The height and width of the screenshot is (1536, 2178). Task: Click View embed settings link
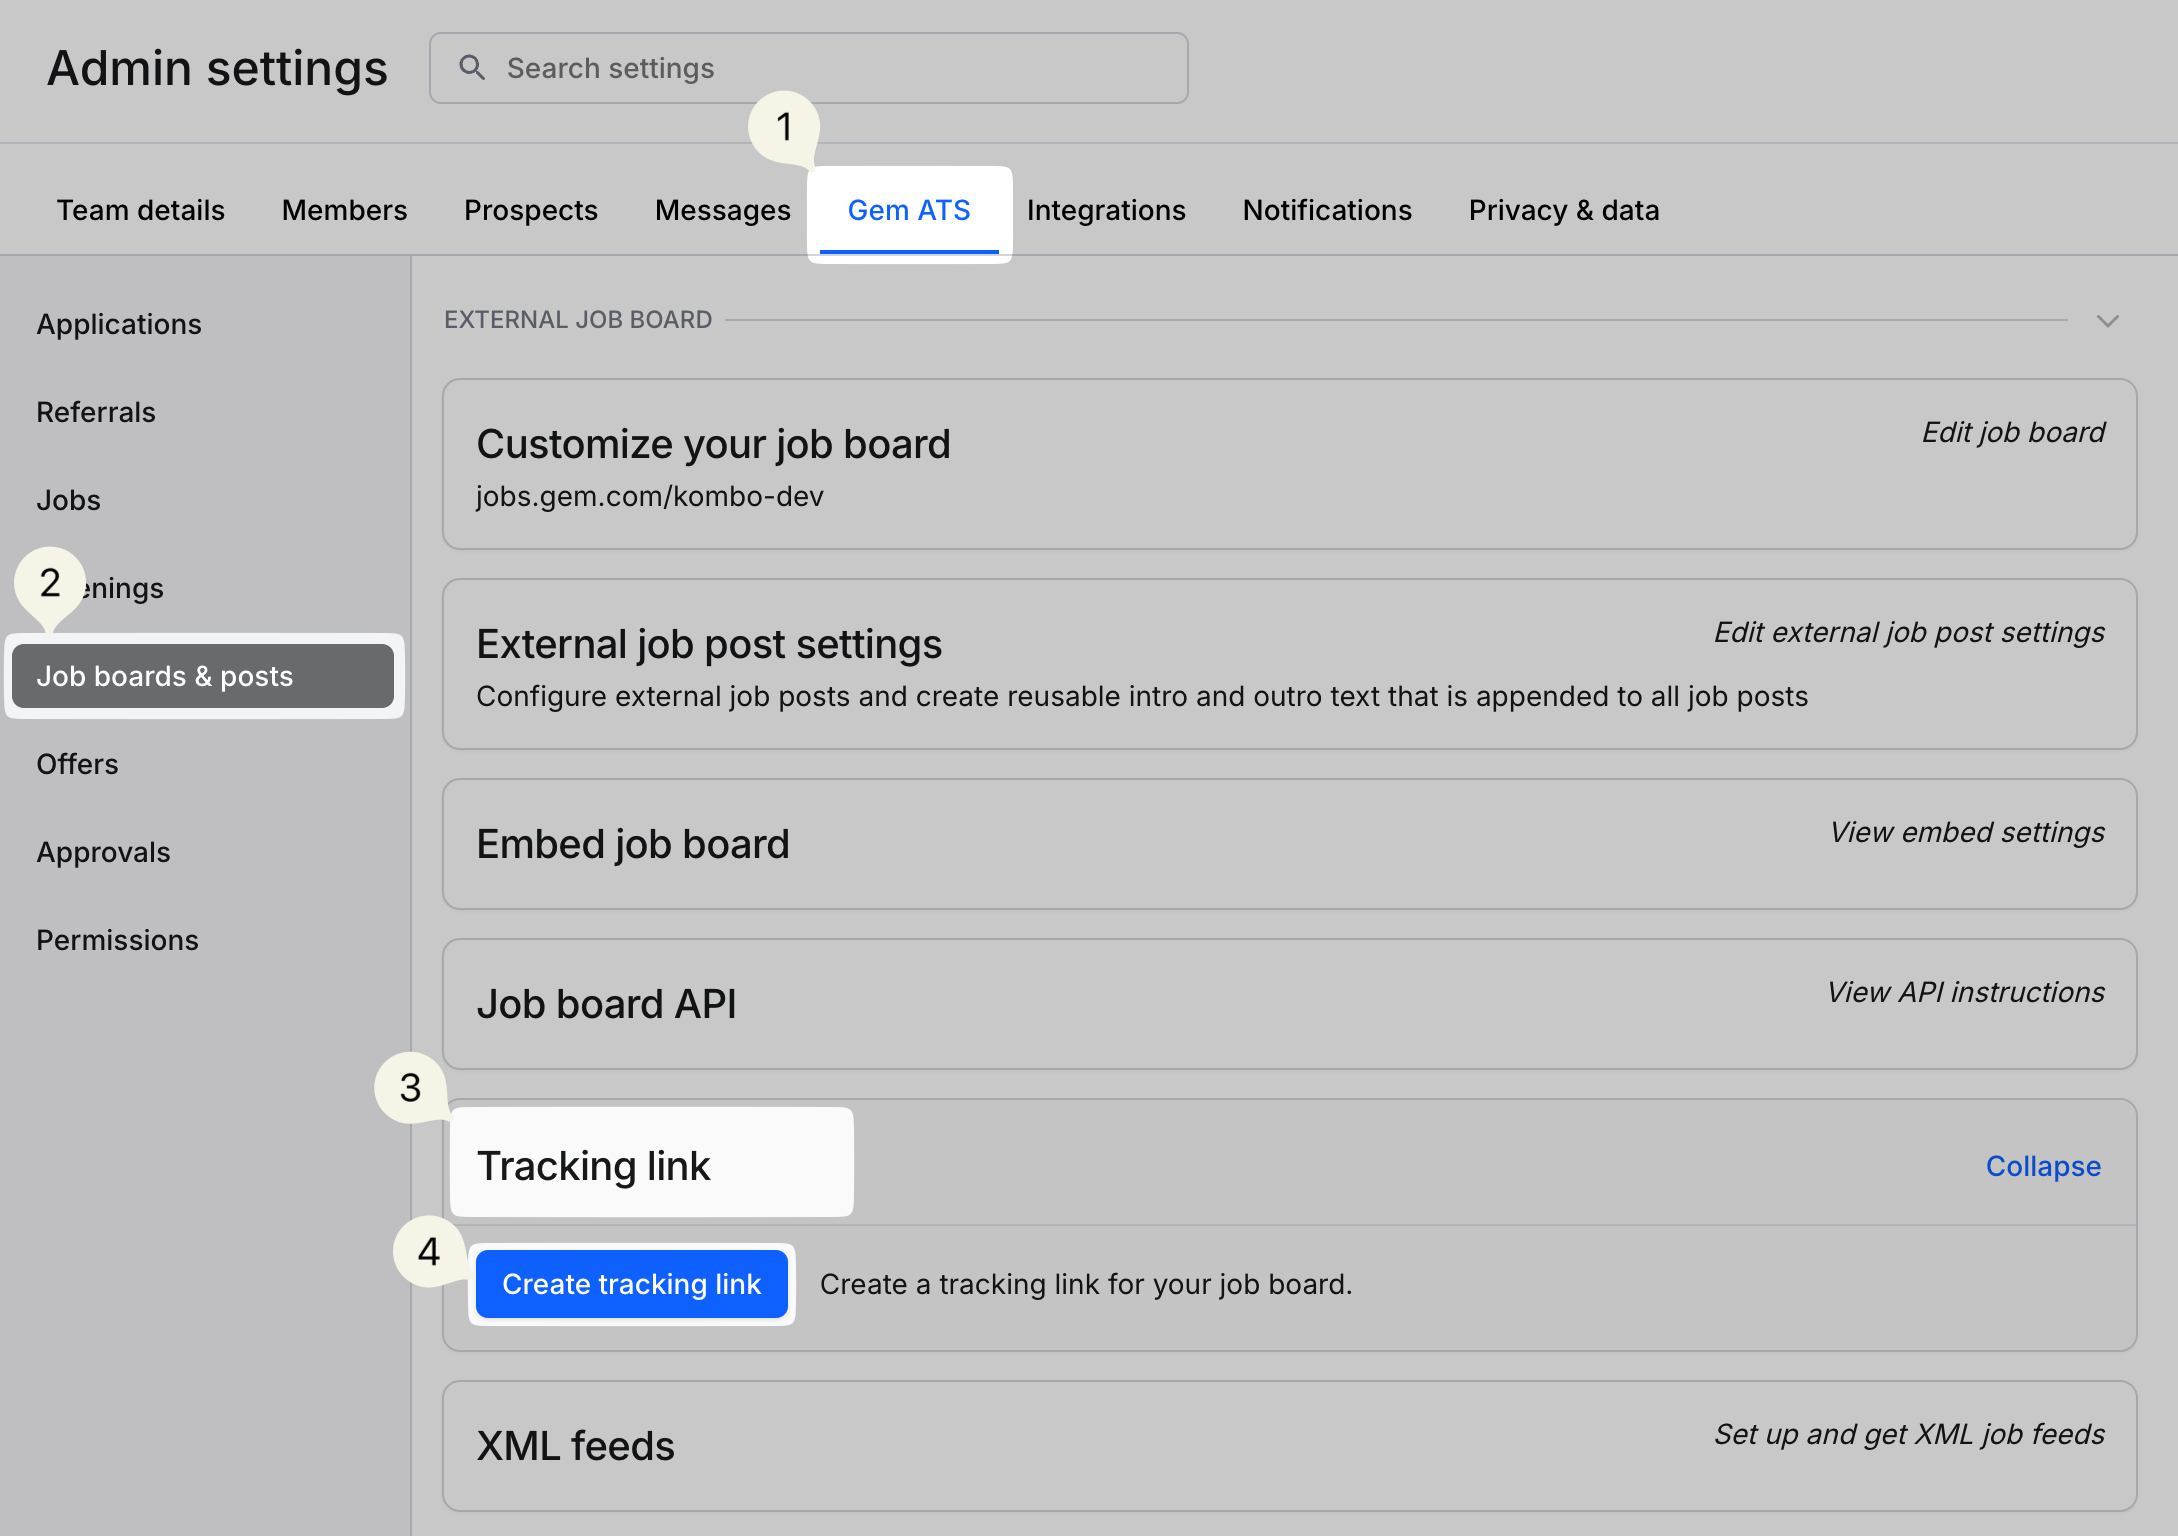pyautogui.click(x=1967, y=832)
